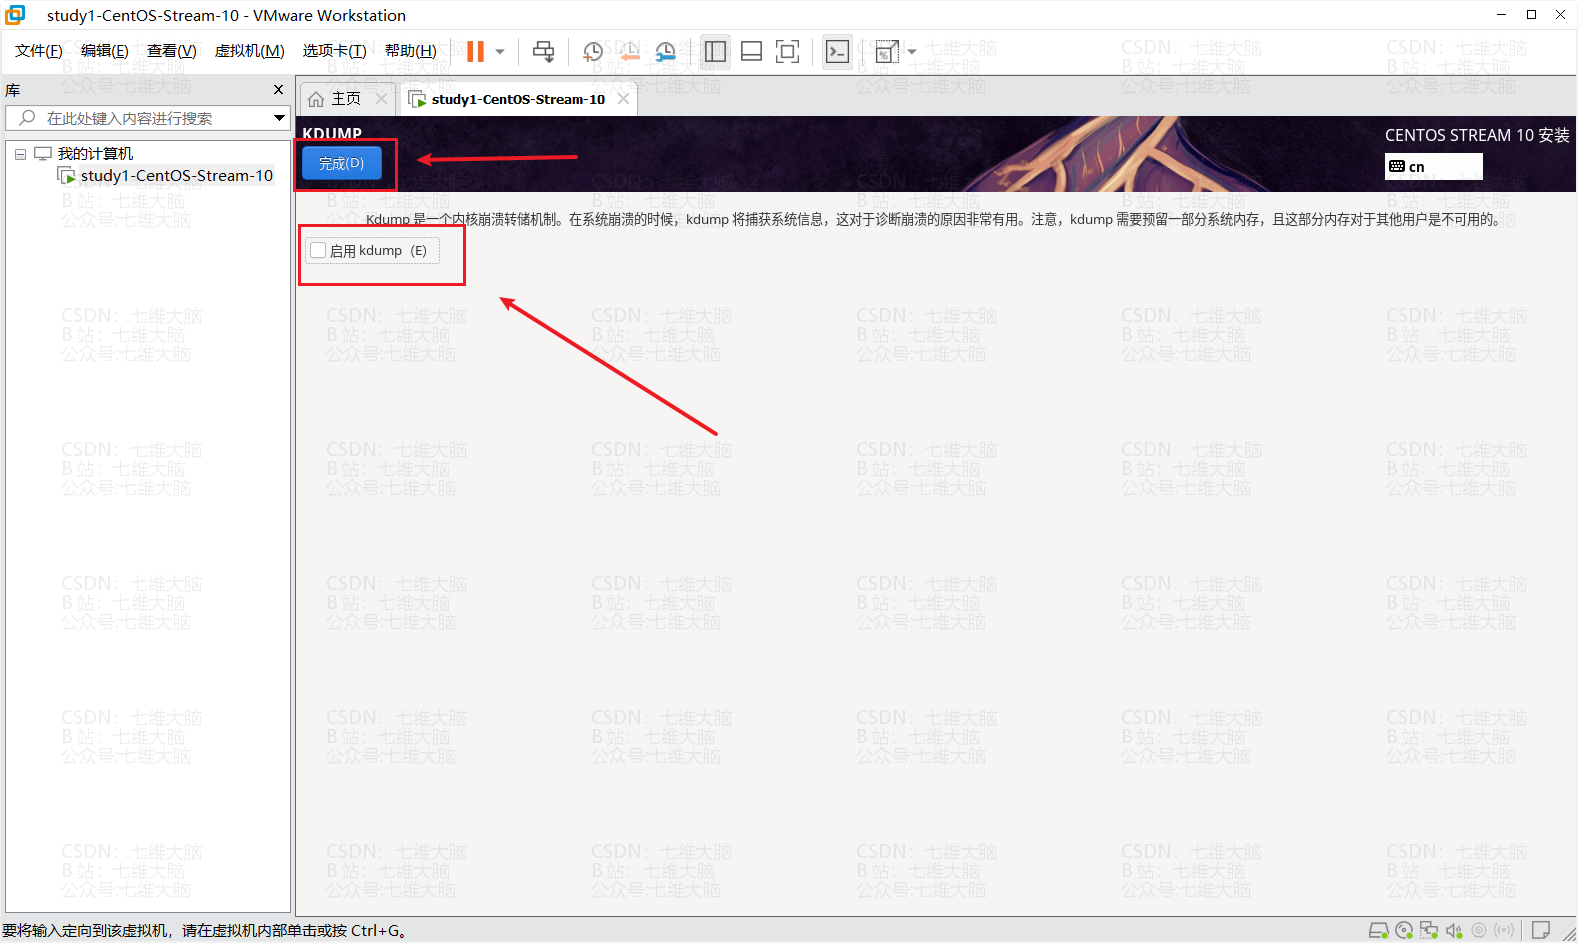The image size is (1578, 943).
Task: Open the 文件(F) menu
Action: [39, 51]
